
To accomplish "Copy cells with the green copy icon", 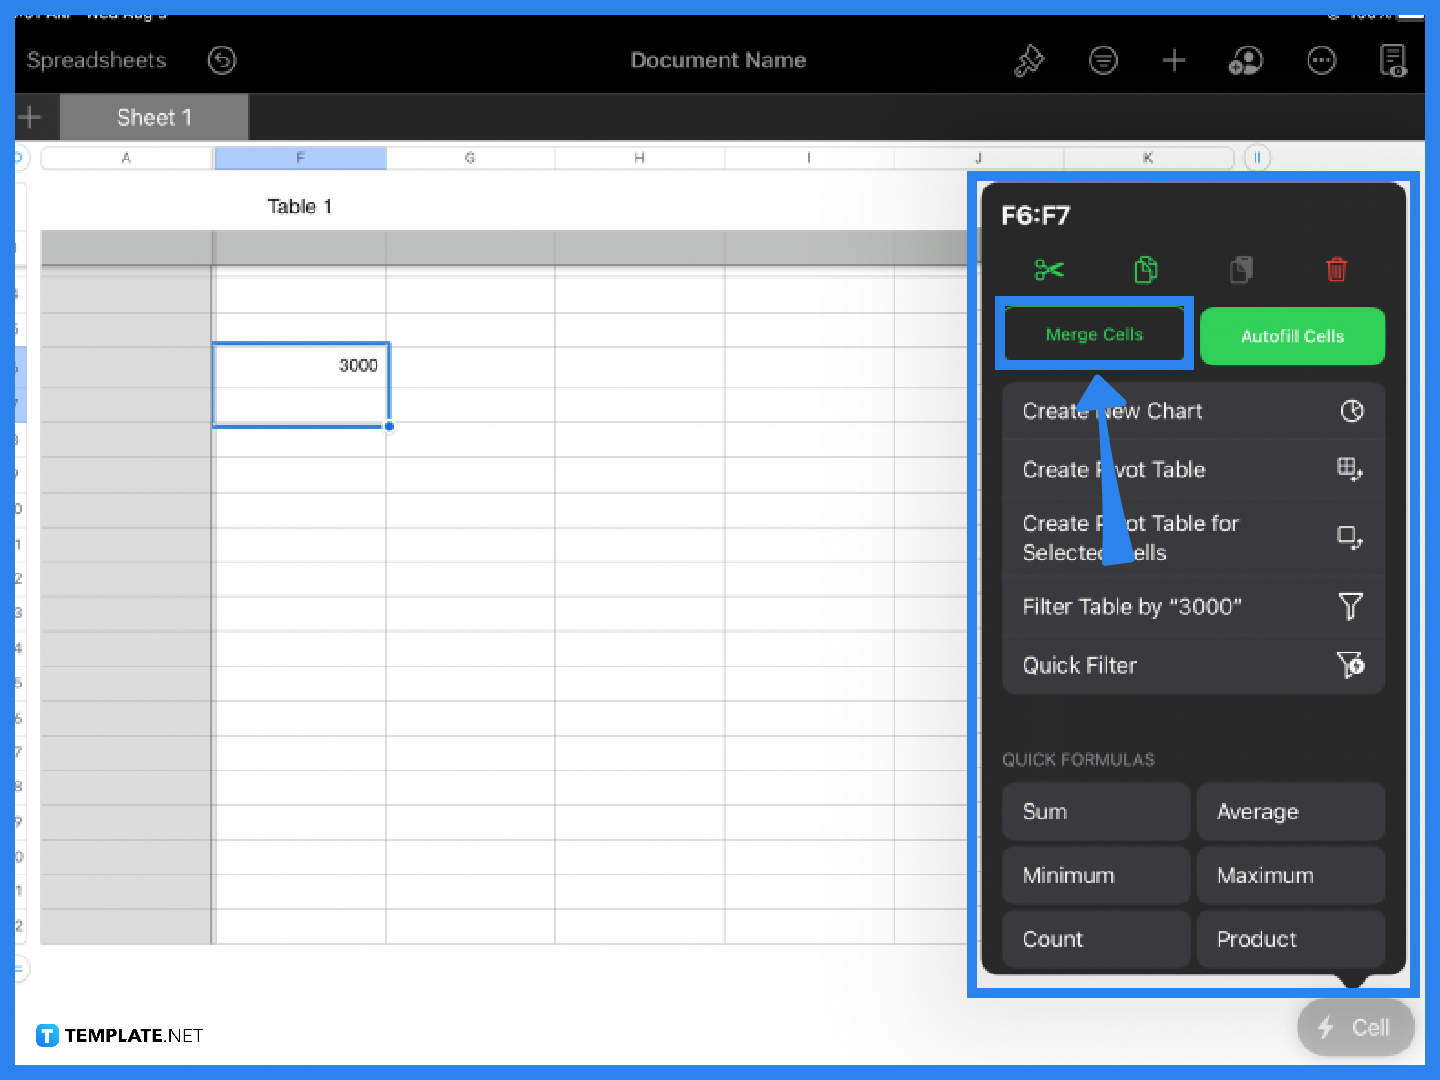I will 1146,269.
